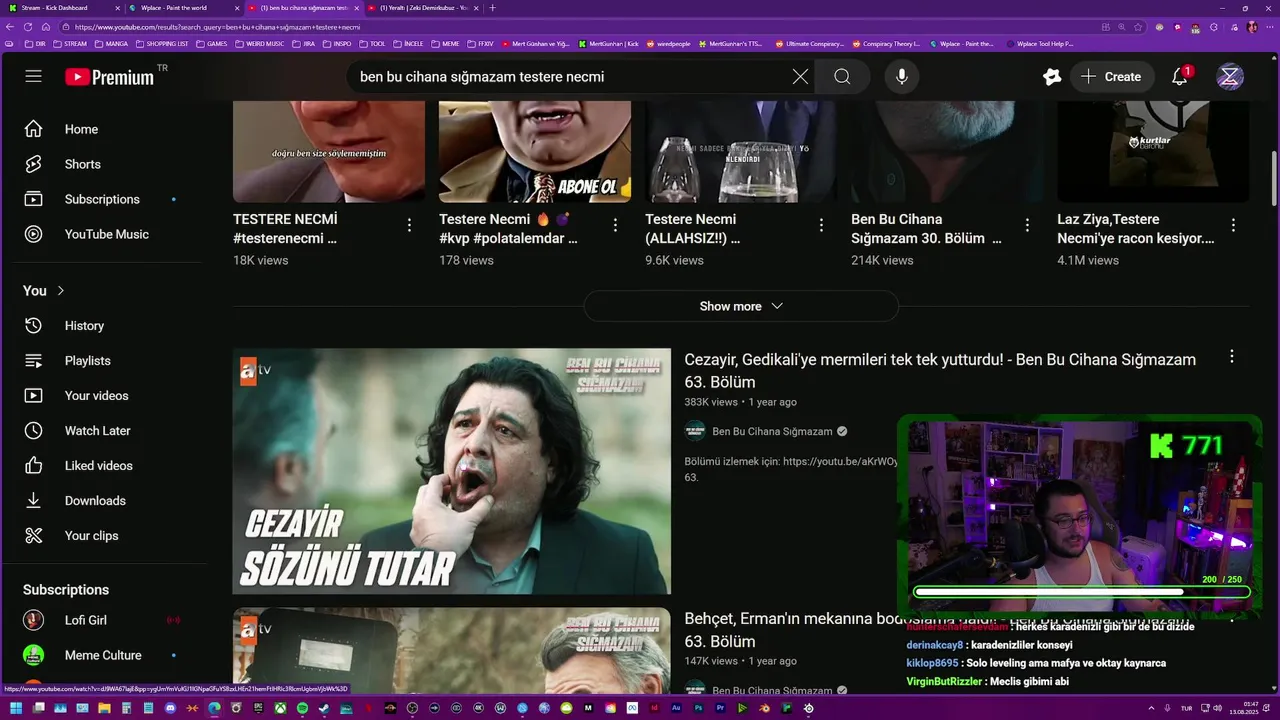The width and height of the screenshot is (1280, 720).
Task: Open options for Ben Bu Cihana 30. Bölüm short
Action: (x=1027, y=225)
